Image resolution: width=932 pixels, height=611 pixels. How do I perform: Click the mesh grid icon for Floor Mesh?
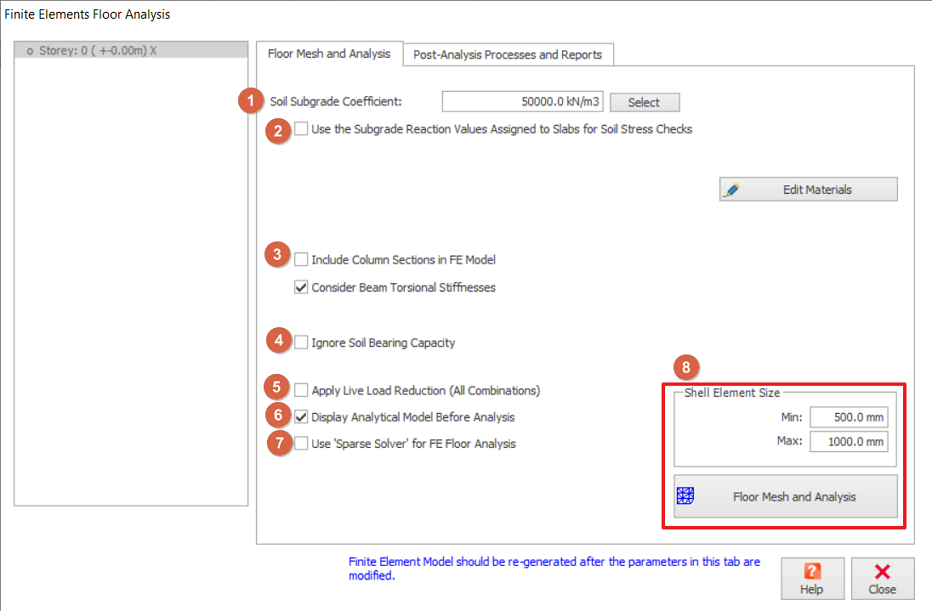click(x=686, y=496)
